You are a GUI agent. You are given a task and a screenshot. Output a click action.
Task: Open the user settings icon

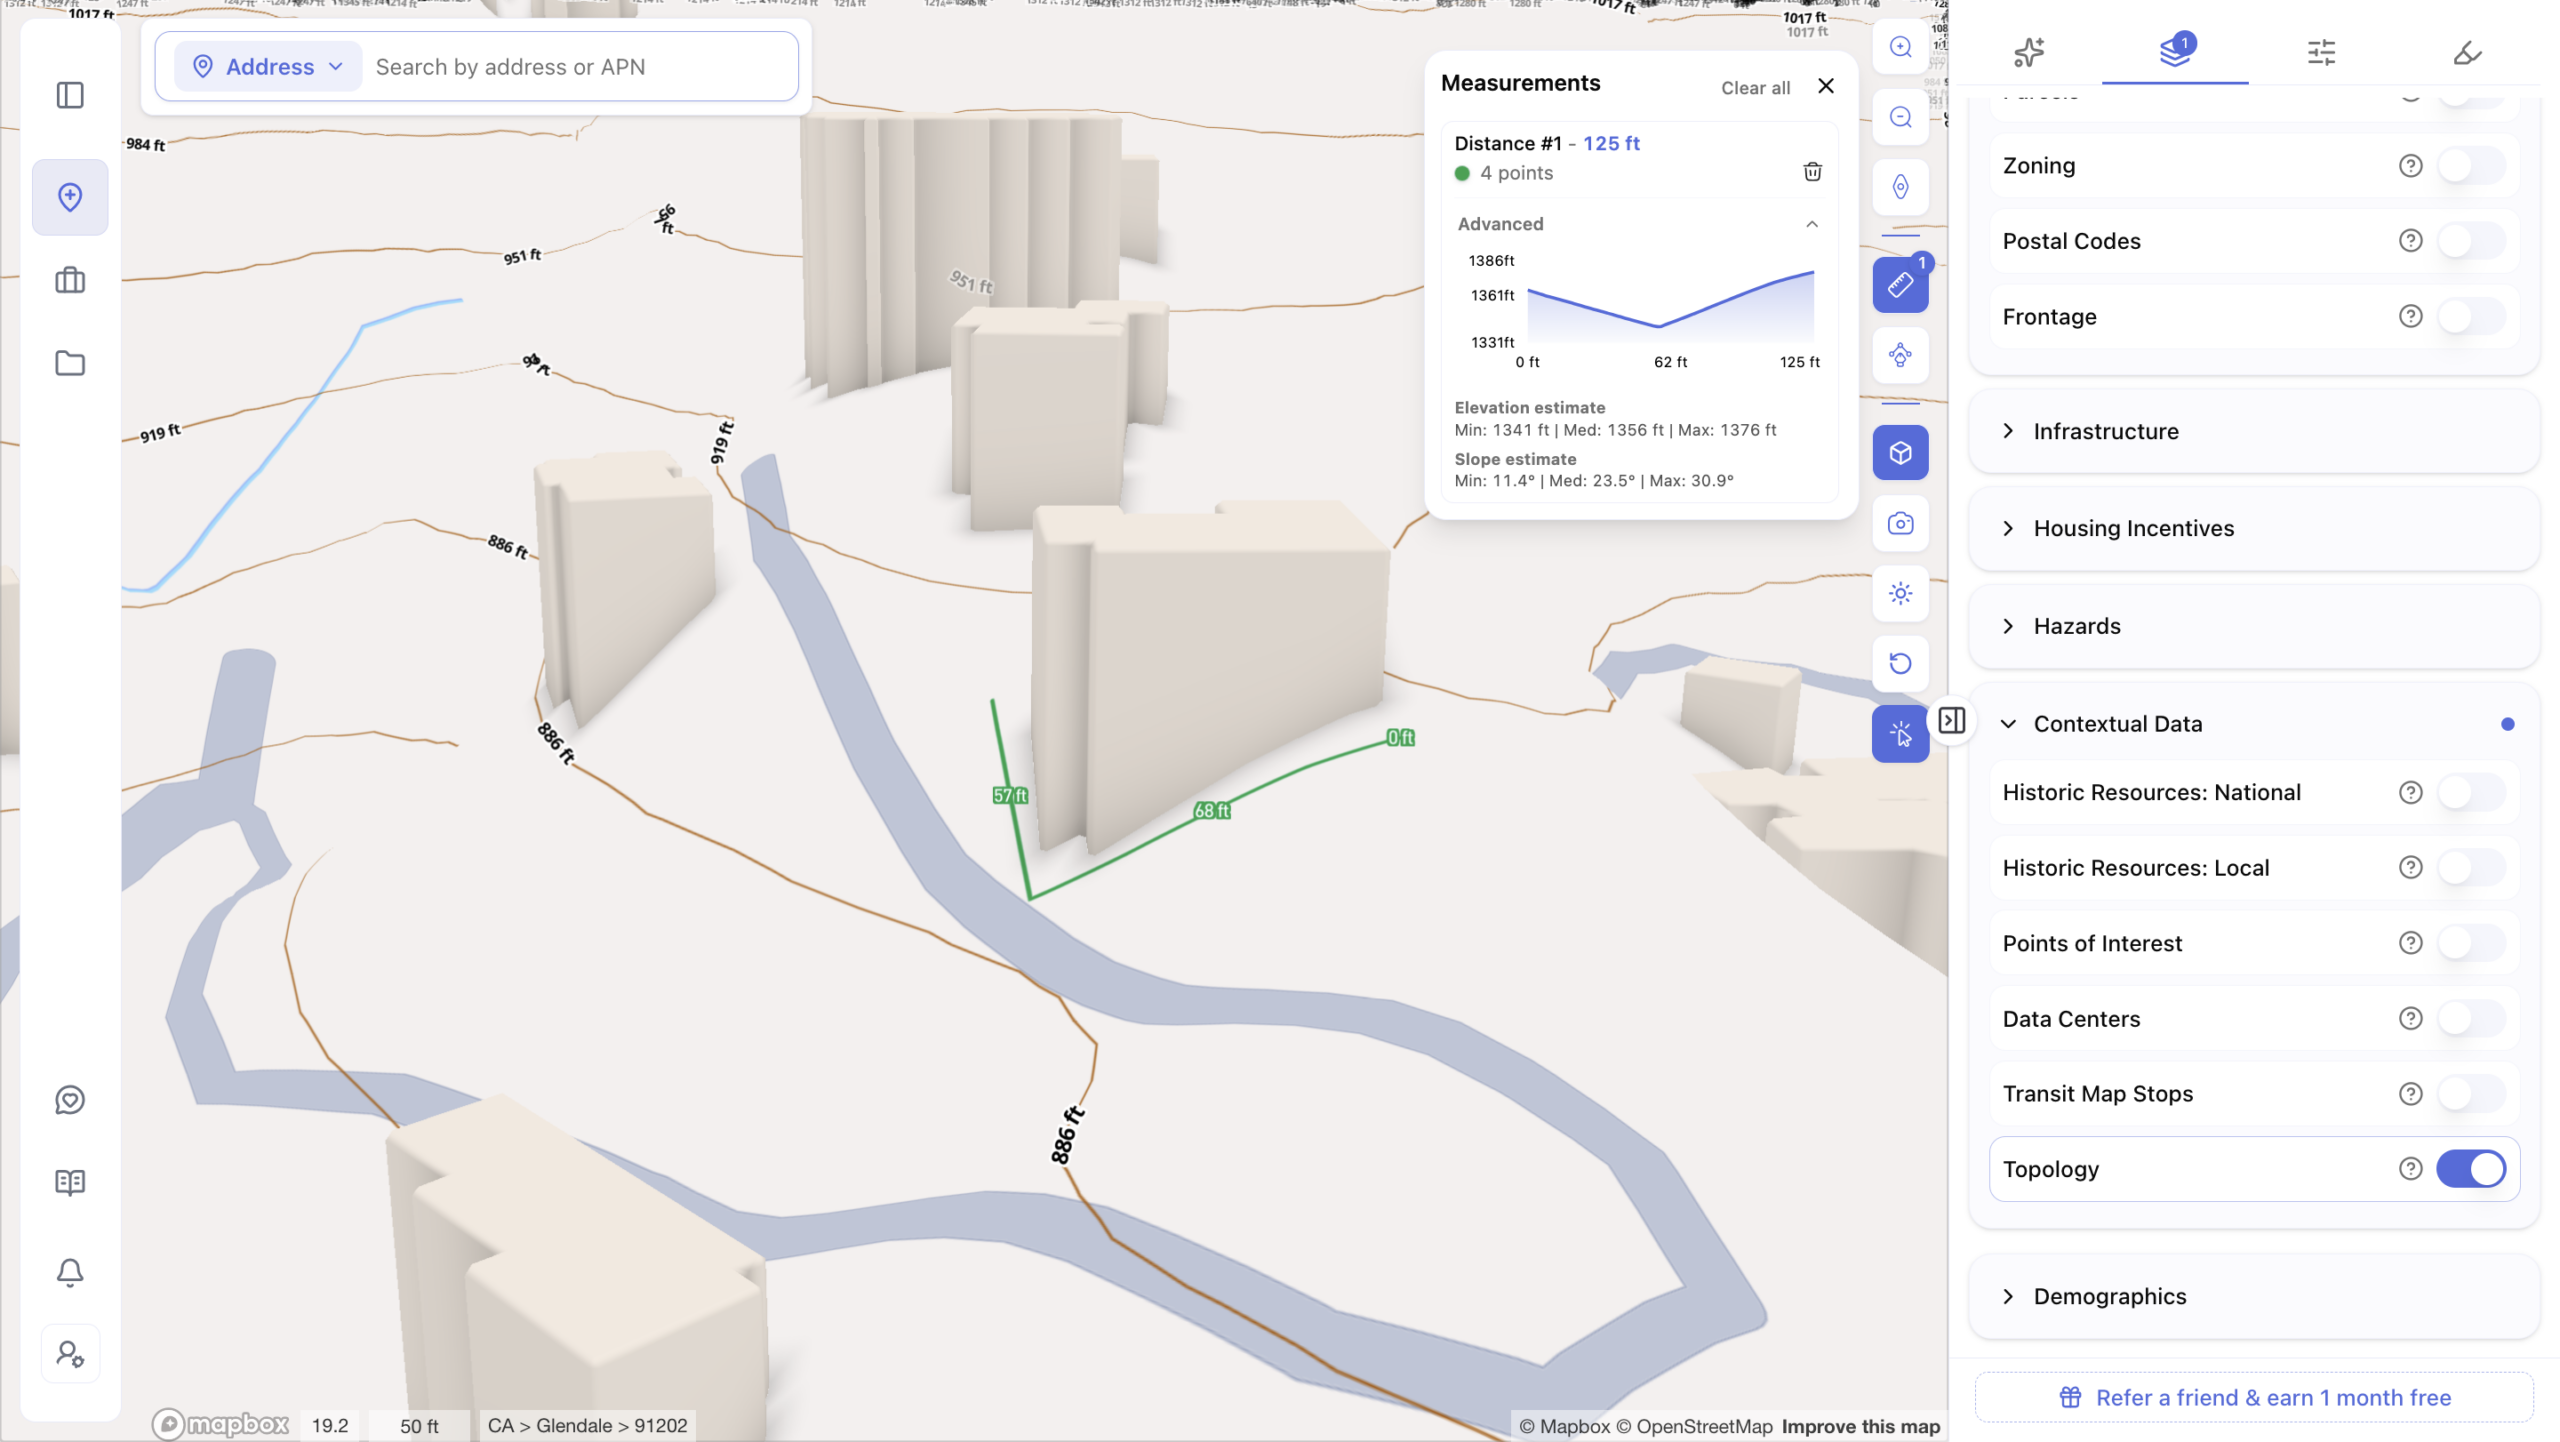point(70,1355)
